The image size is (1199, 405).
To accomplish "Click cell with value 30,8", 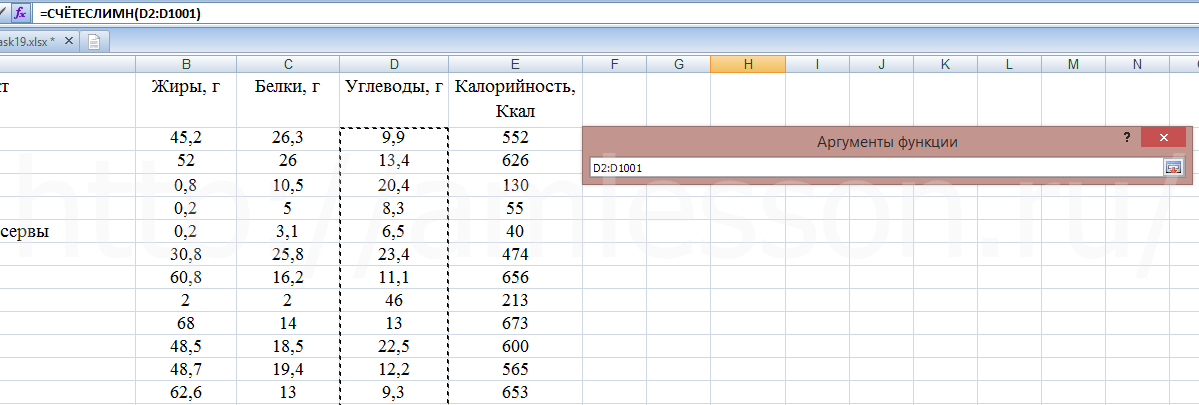I will click(x=187, y=254).
